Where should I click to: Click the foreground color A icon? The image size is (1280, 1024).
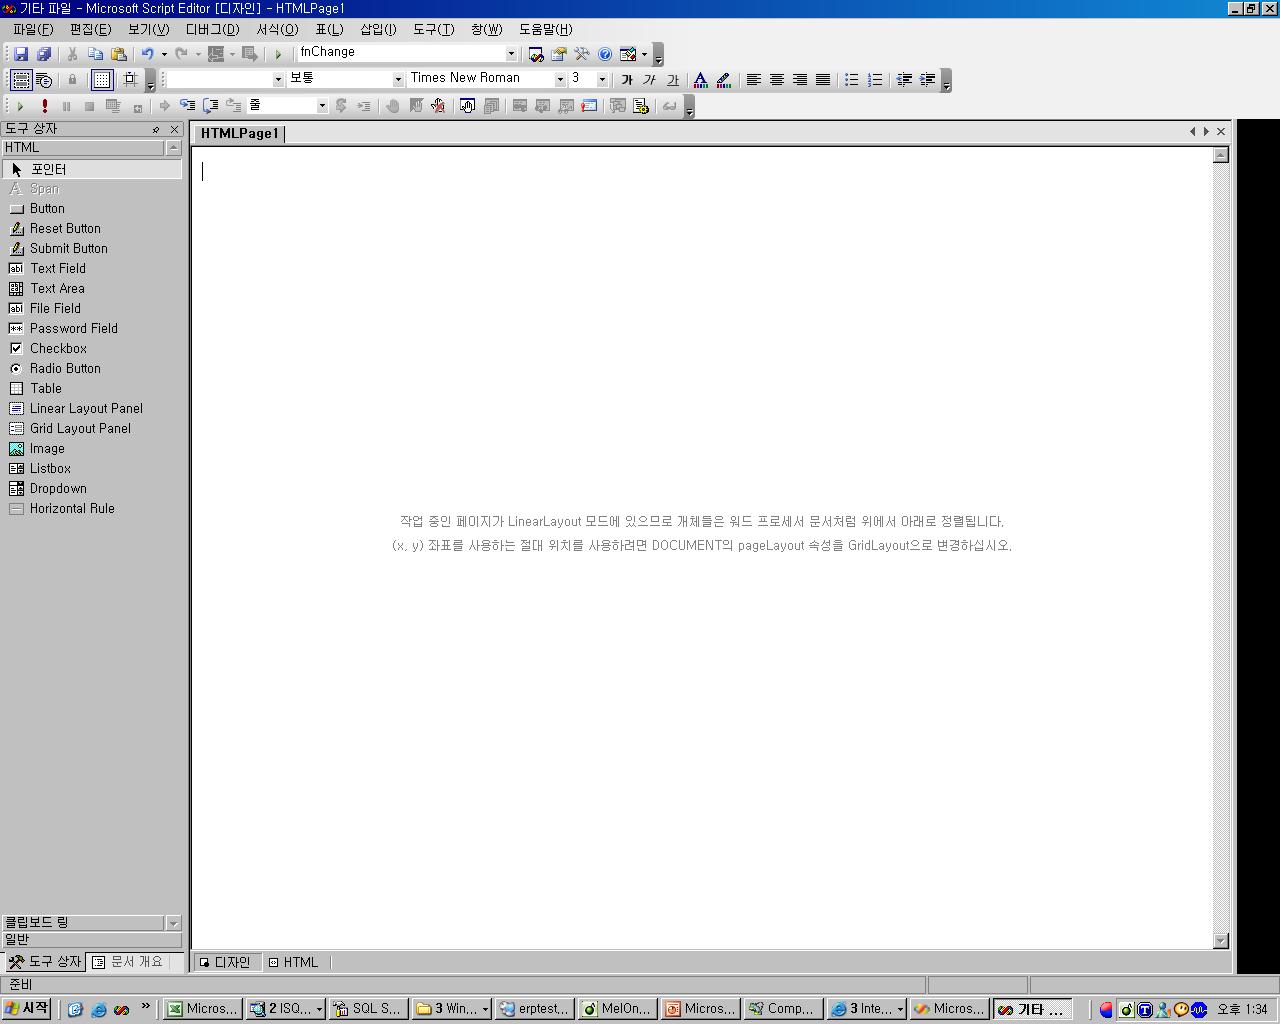[700, 80]
